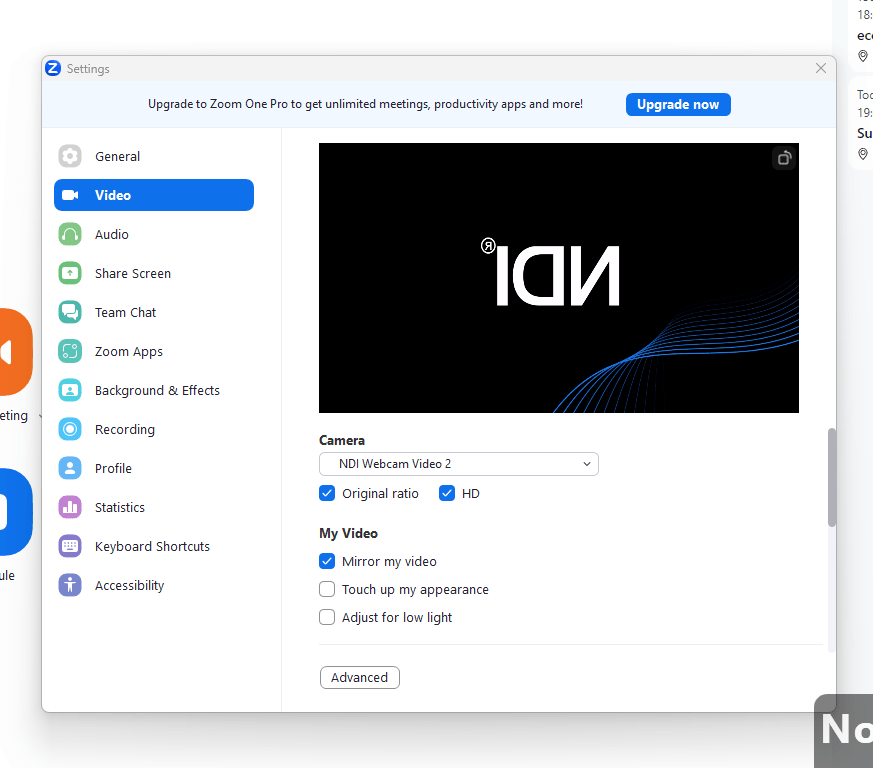Click blue schedule button in Zoom main window

16,512
